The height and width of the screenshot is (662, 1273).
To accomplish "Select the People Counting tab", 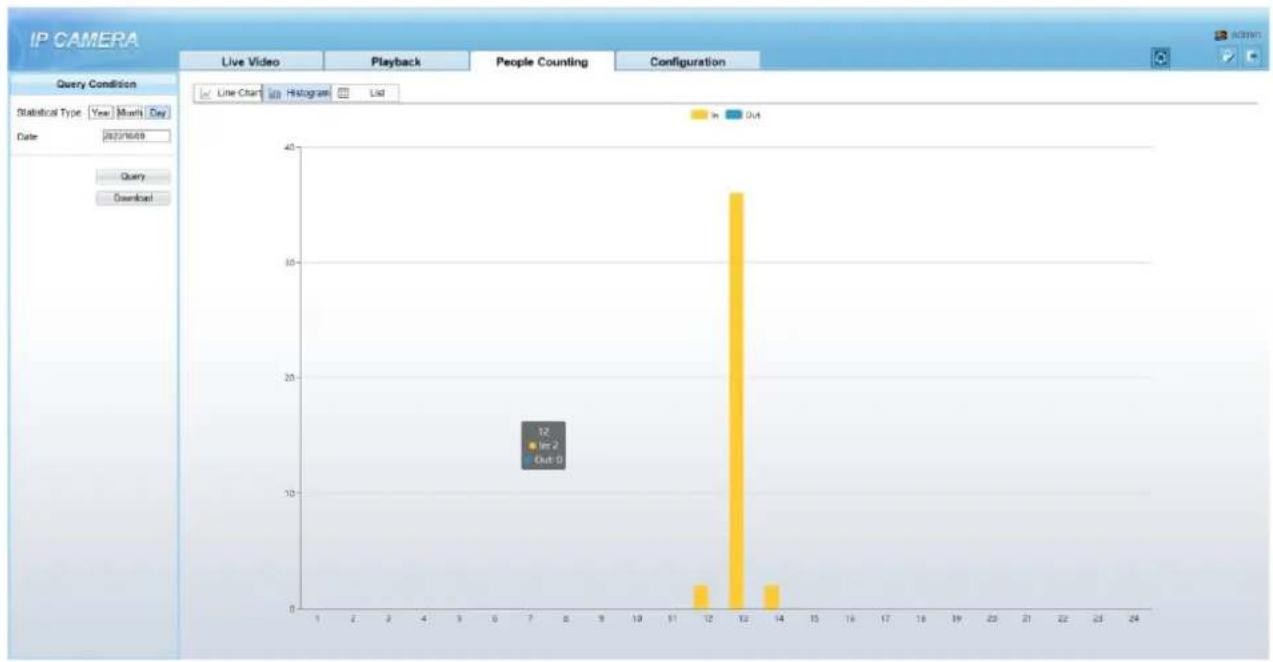I will pos(542,62).
